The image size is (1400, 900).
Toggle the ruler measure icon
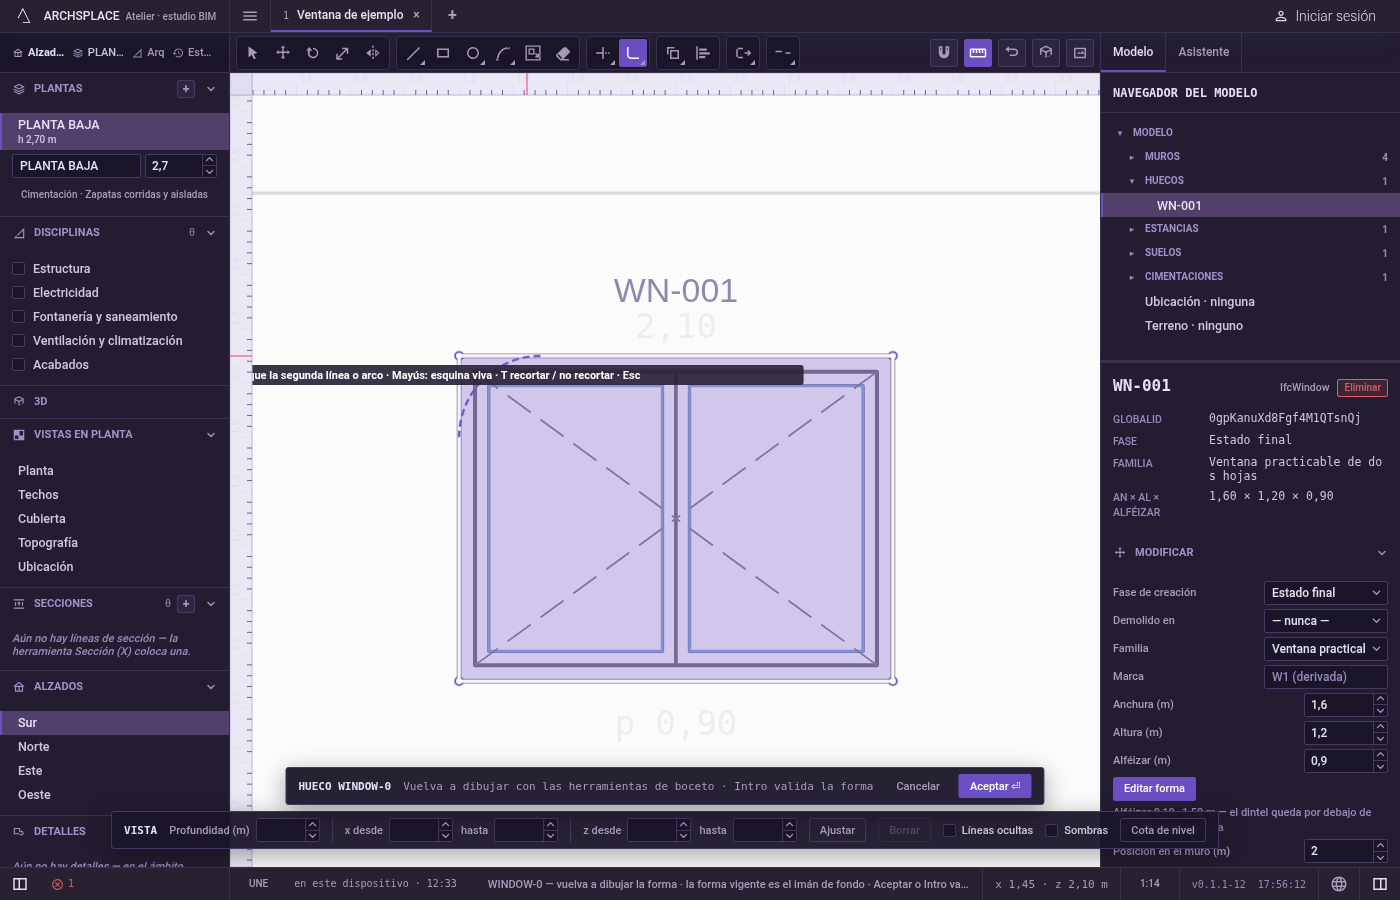(x=978, y=53)
